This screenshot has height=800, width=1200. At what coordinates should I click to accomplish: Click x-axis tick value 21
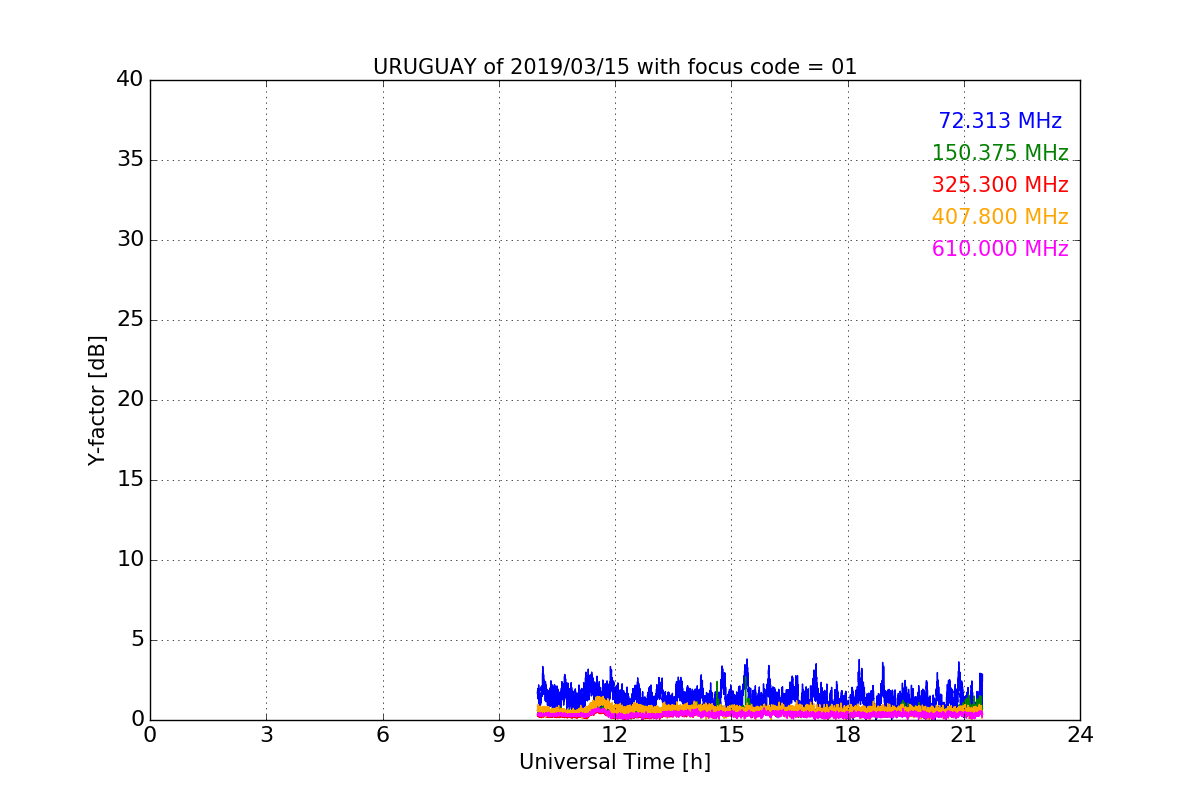[x=964, y=735]
